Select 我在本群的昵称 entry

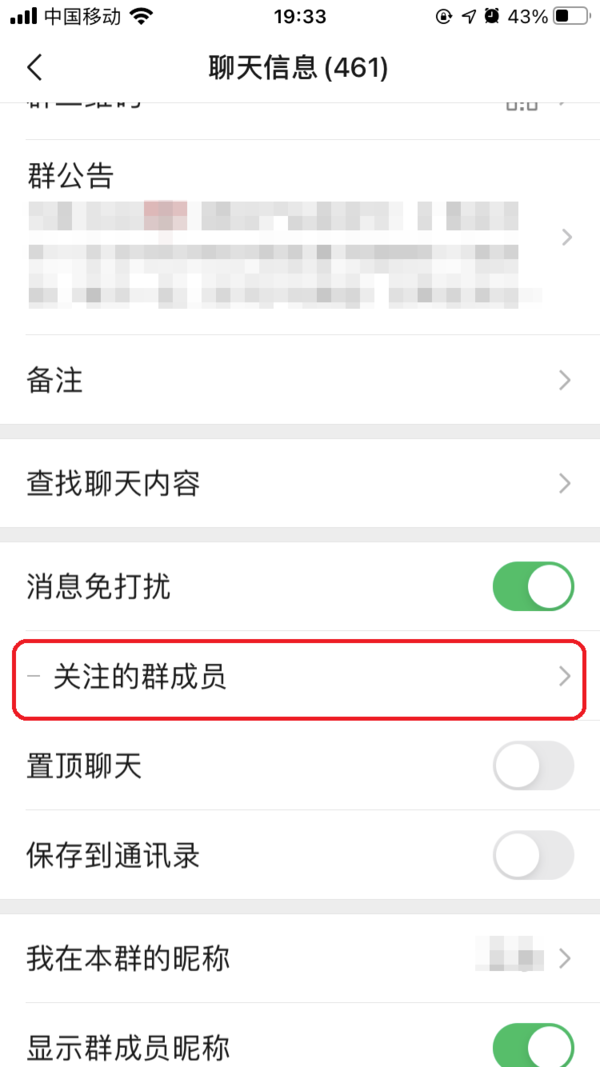pyautogui.click(x=300, y=958)
